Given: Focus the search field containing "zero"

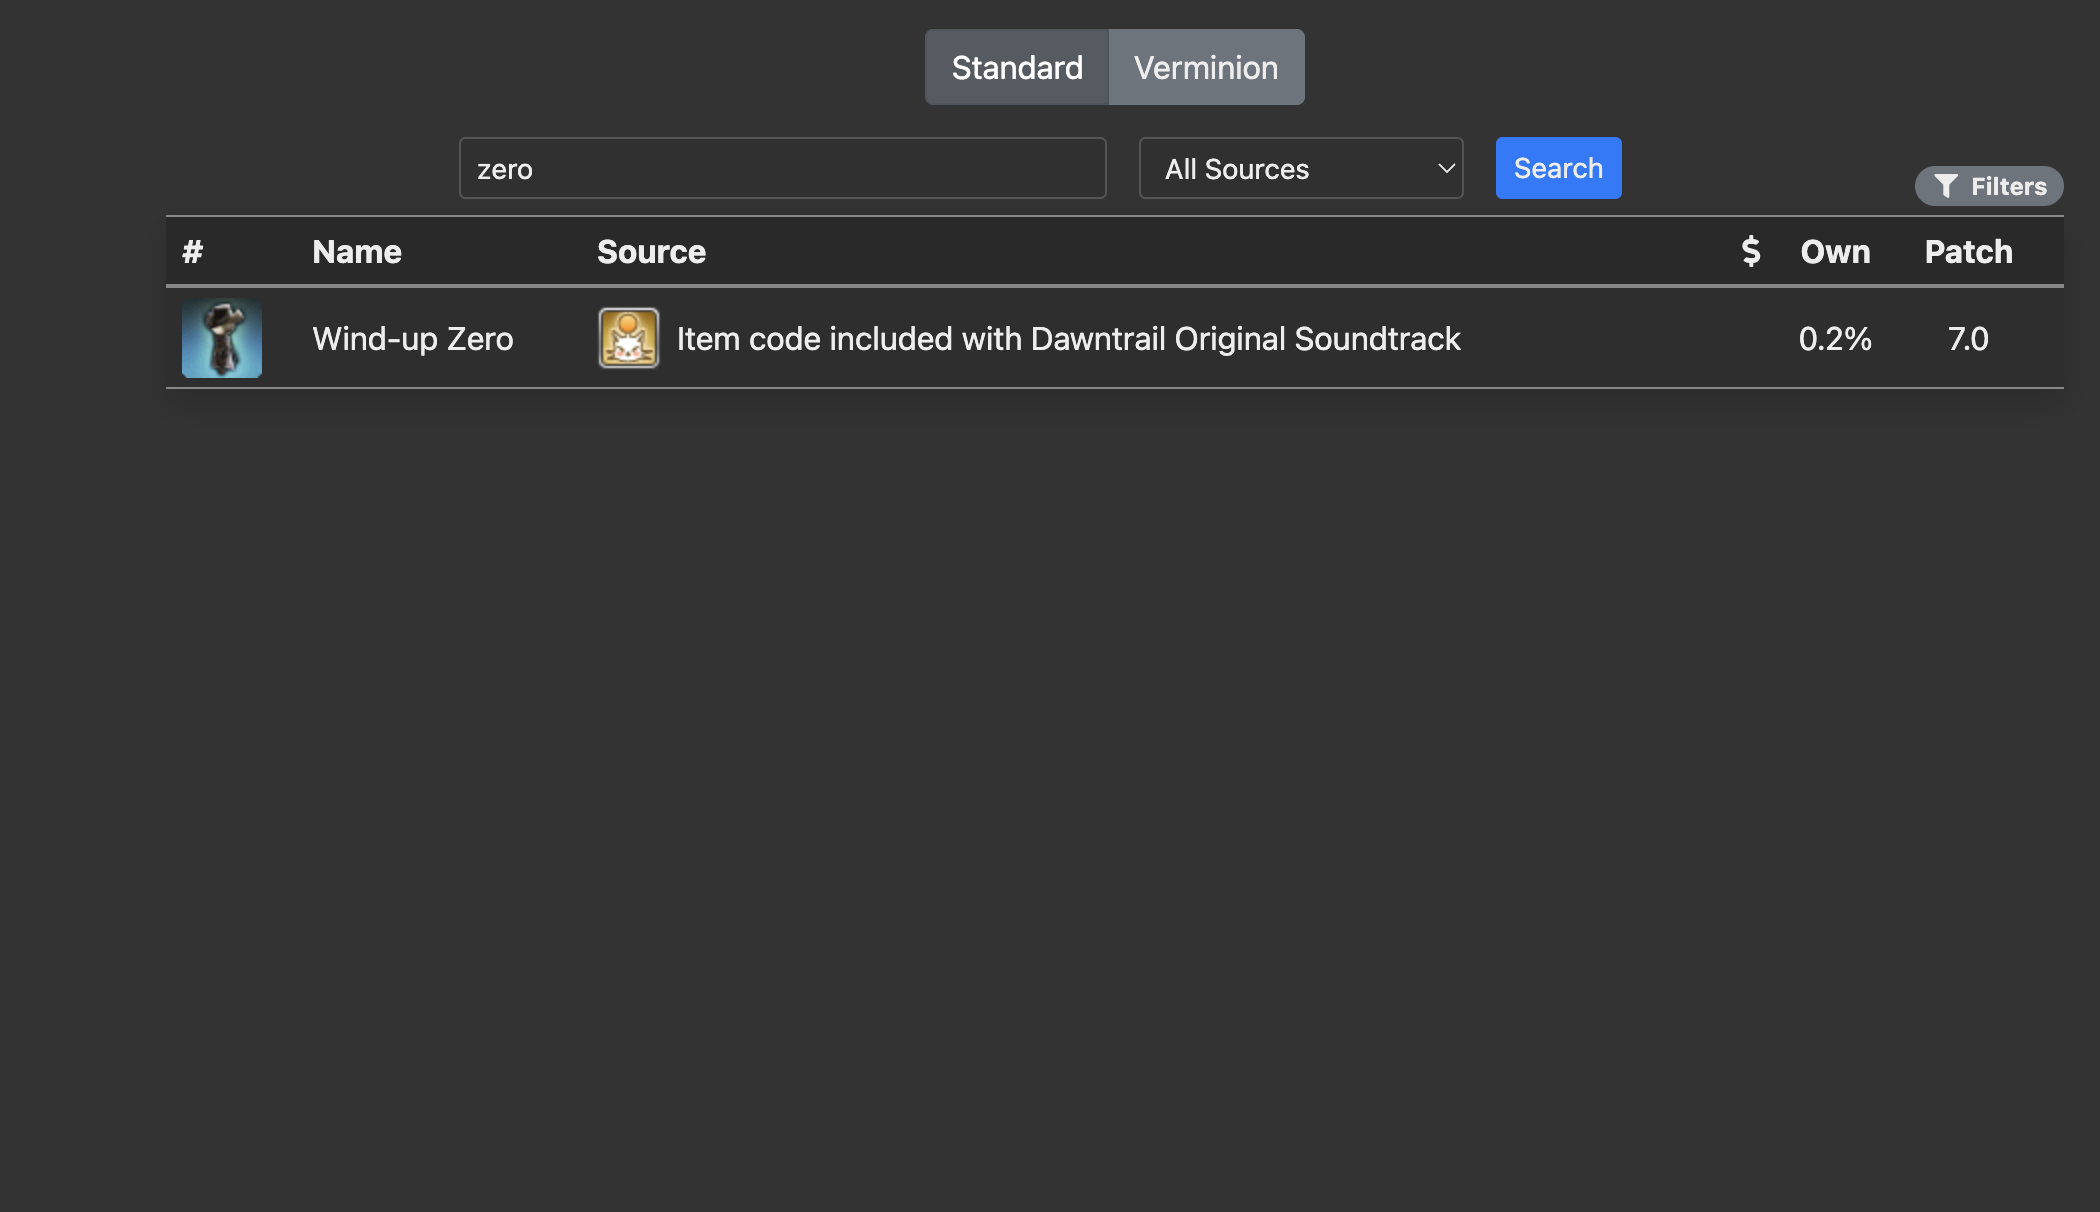Looking at the screenshot, I should [782, 168].
